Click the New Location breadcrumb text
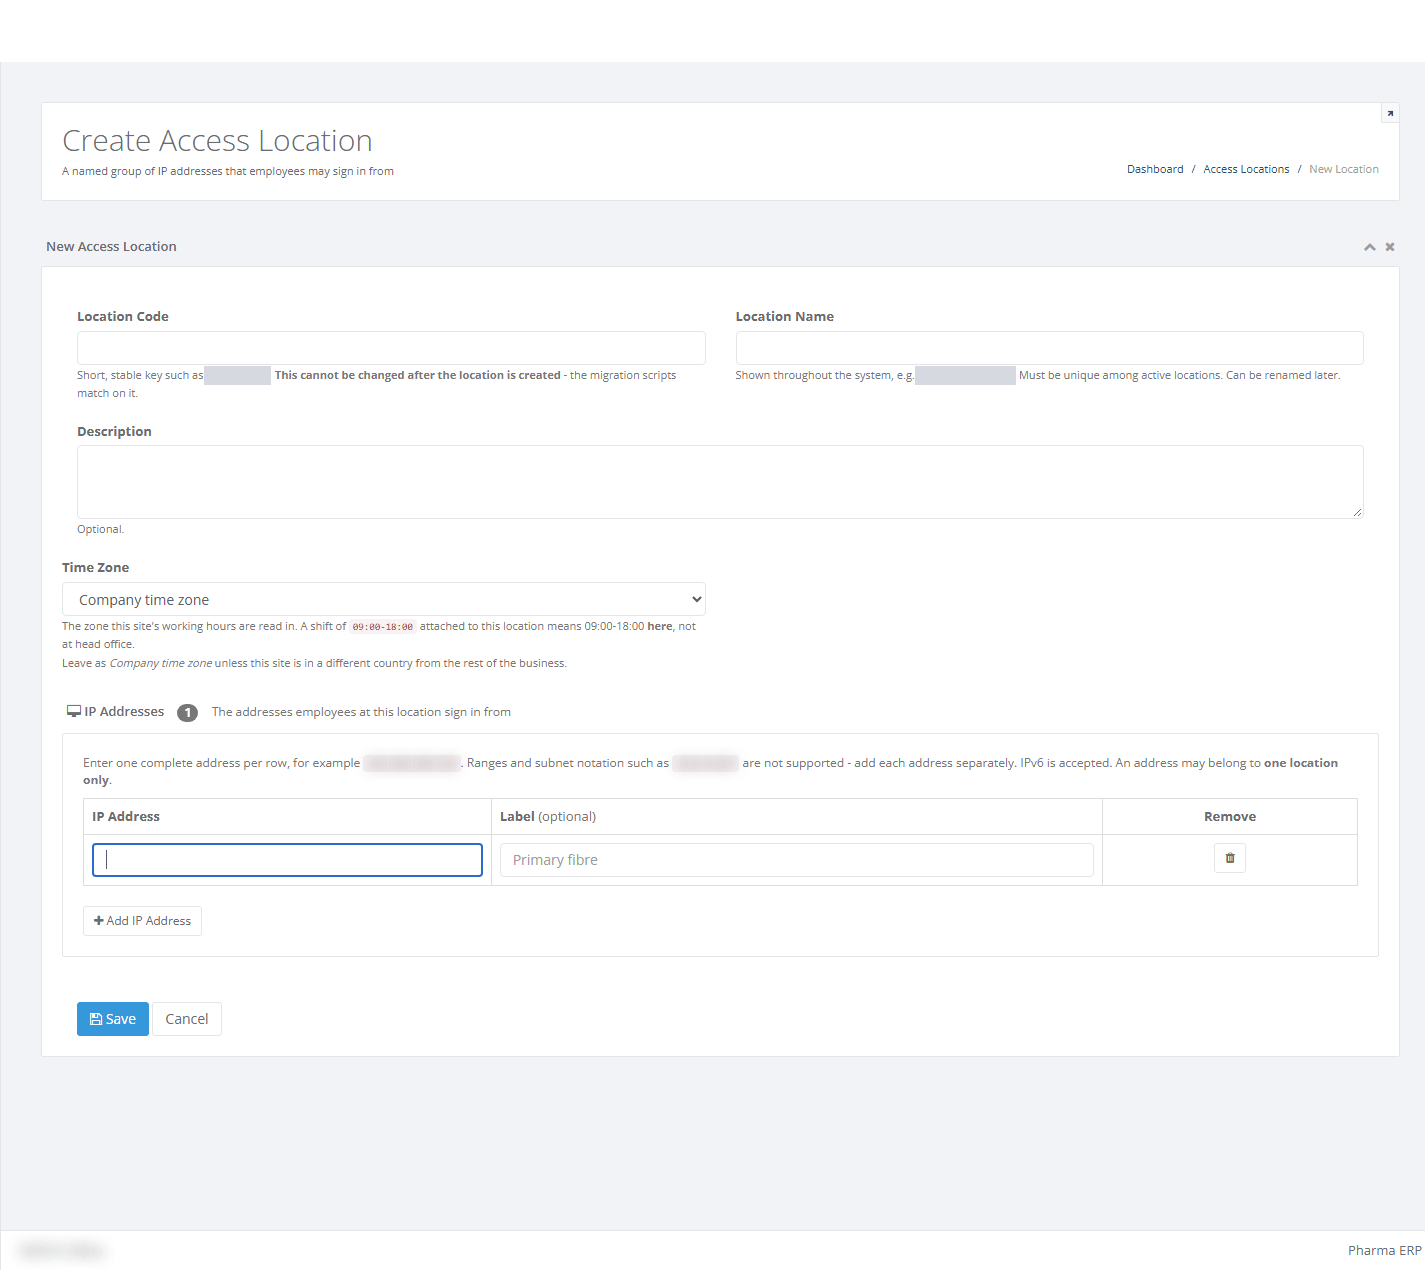Screen dimensions: 1425x1270 pos(1344,169)
